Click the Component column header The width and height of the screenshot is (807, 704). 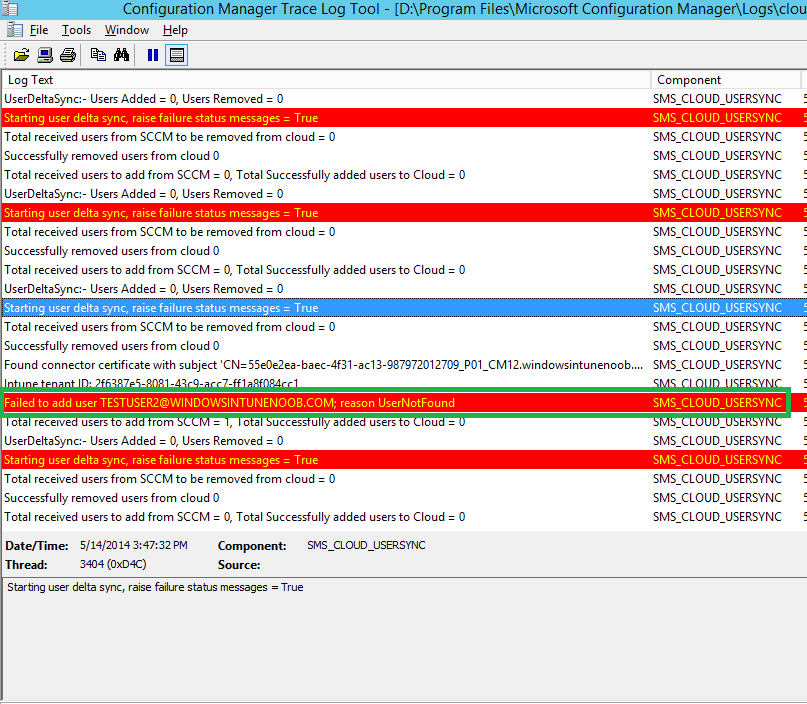pos(726,80)
